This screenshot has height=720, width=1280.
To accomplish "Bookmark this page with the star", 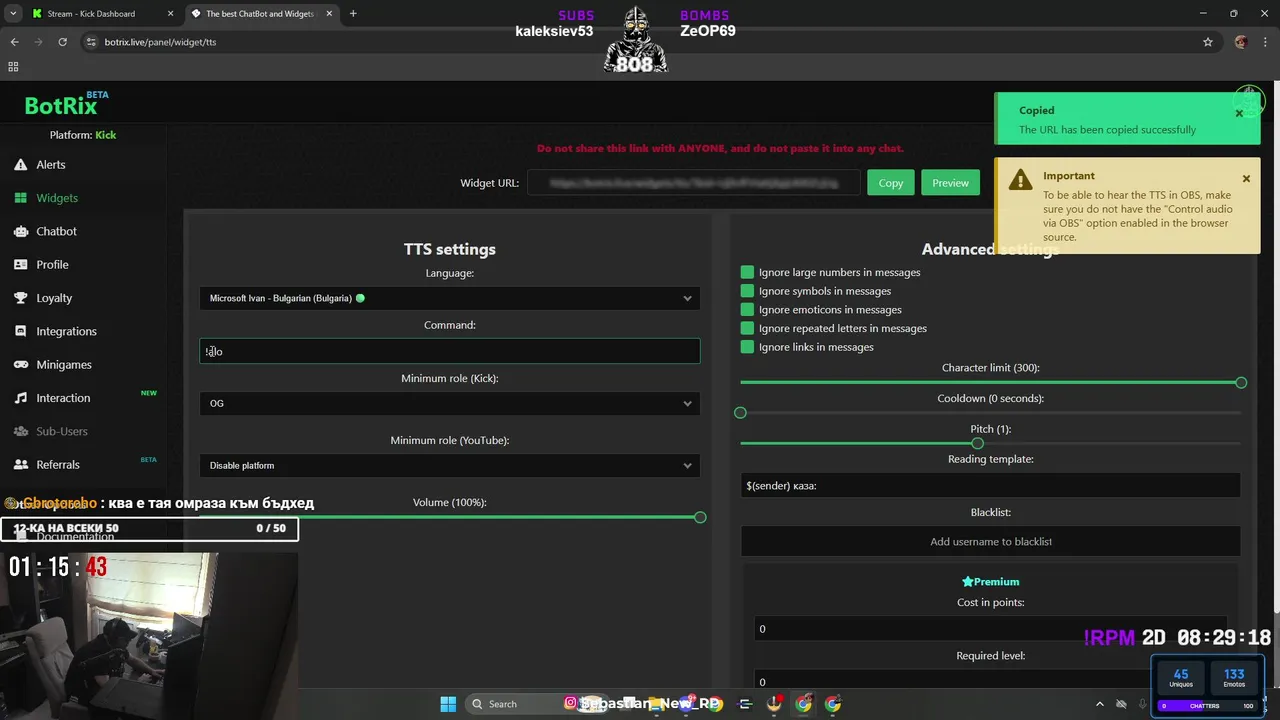I will coord(1208,42).
